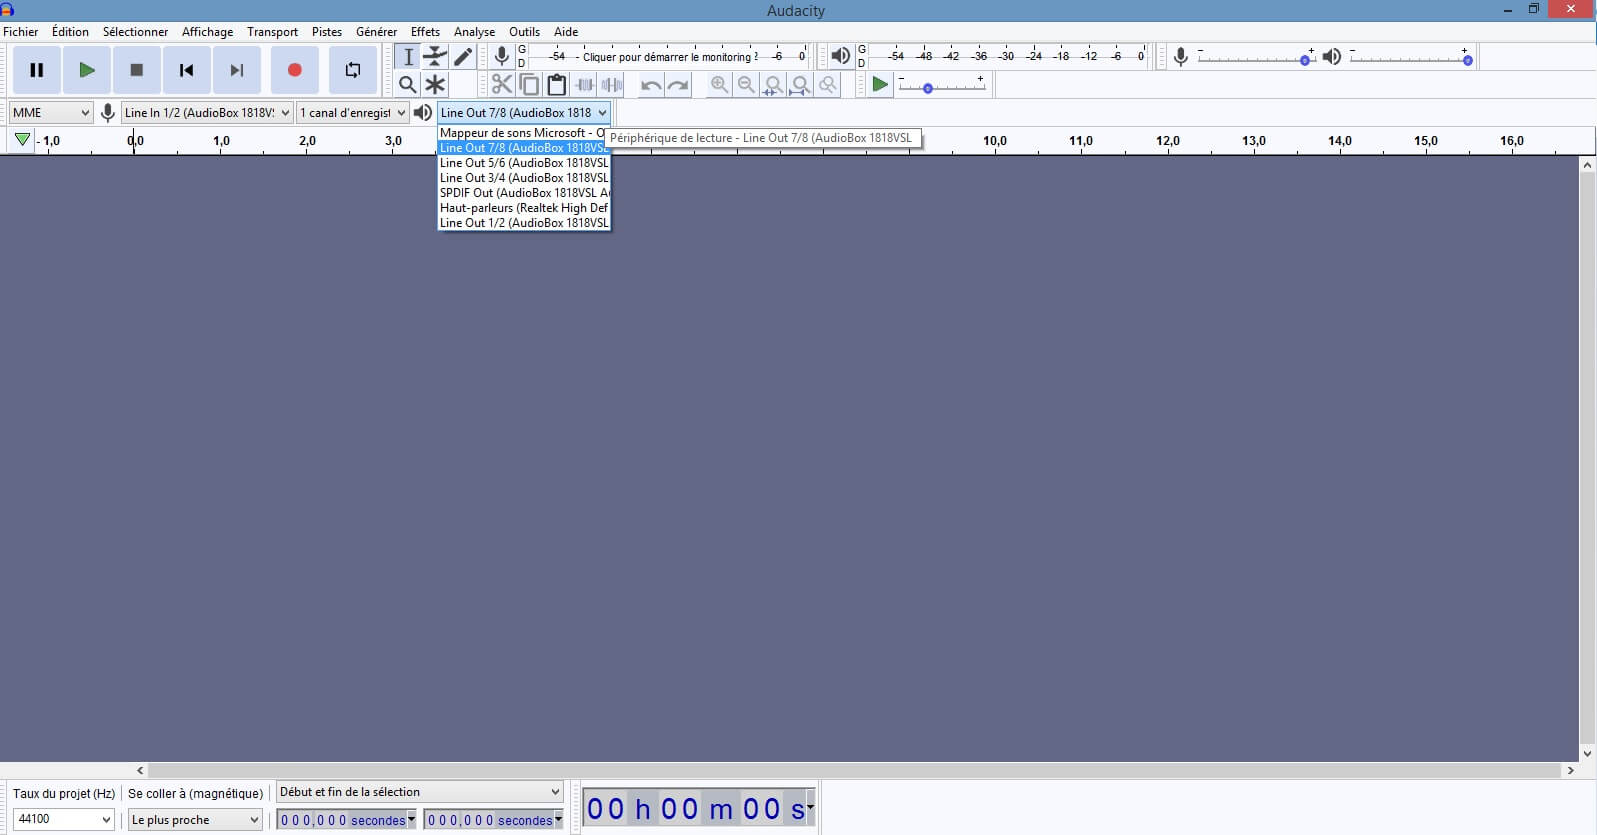Viewport: 1597px width, 835px height.
Task: Select the Multi-tool asterisk icon
Action: click(x=435, y=85)
